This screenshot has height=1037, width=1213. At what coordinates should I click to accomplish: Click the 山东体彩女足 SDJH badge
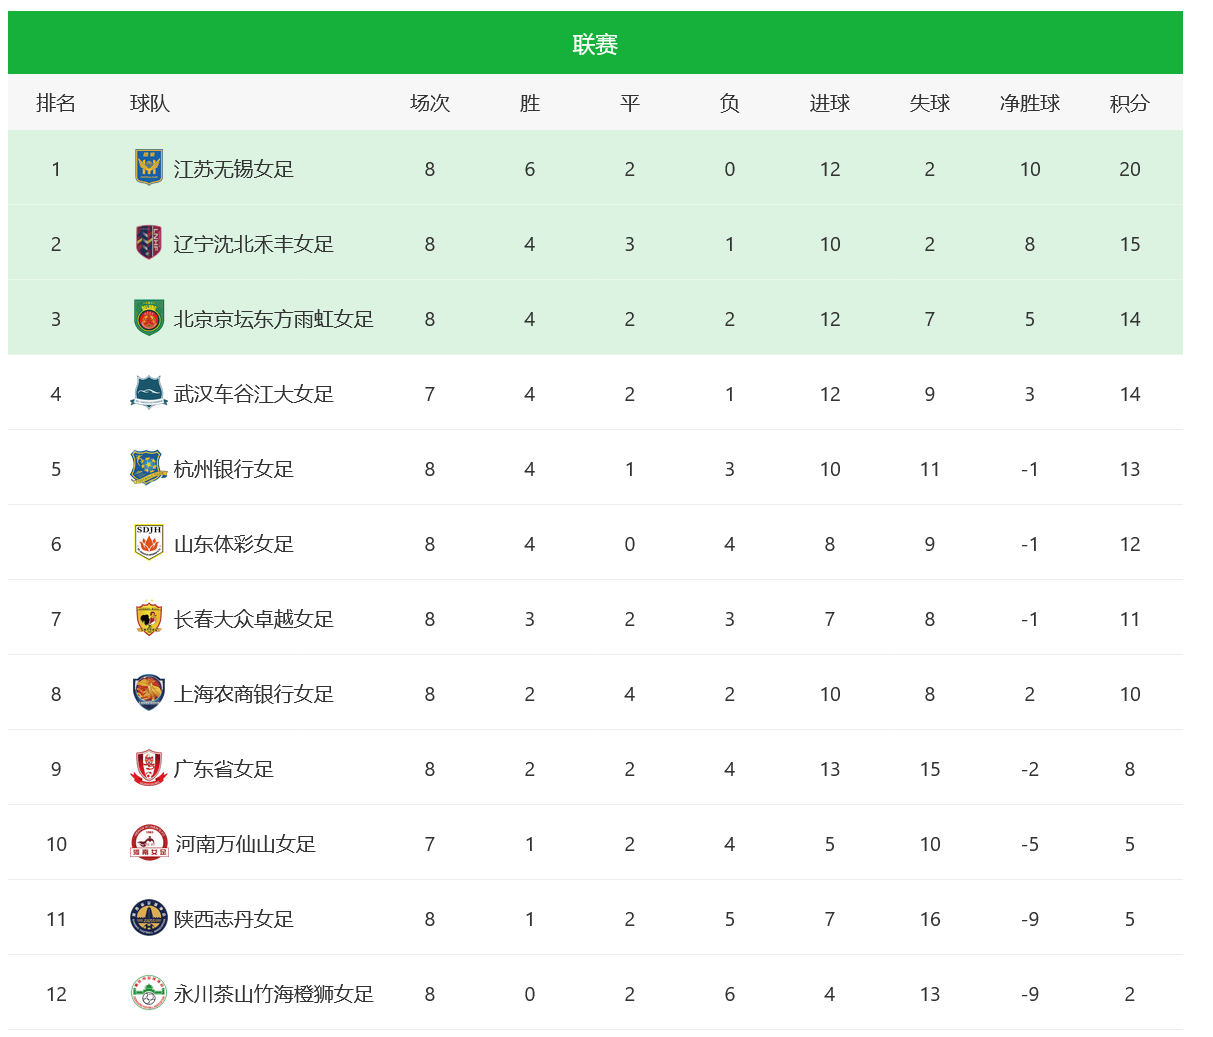[x=149, y=543]
